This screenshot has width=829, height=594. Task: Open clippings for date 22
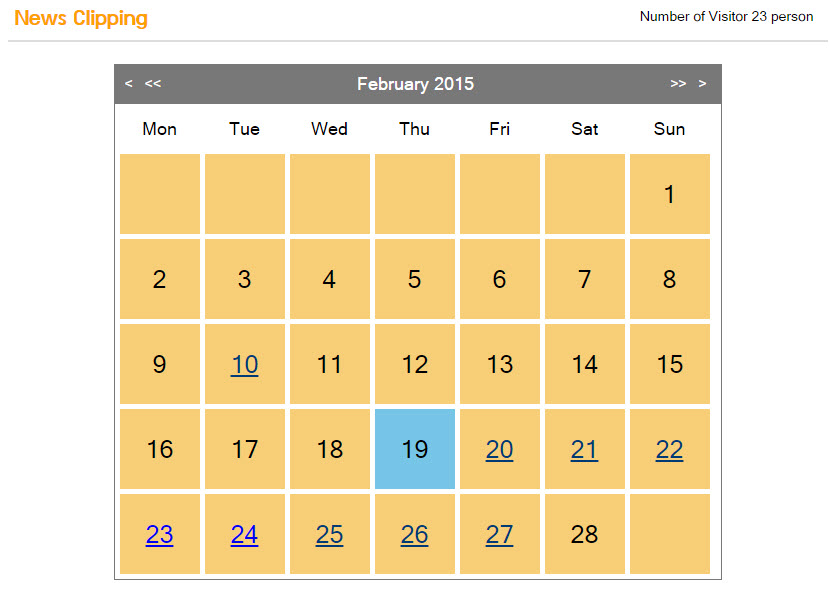(669, 449)
